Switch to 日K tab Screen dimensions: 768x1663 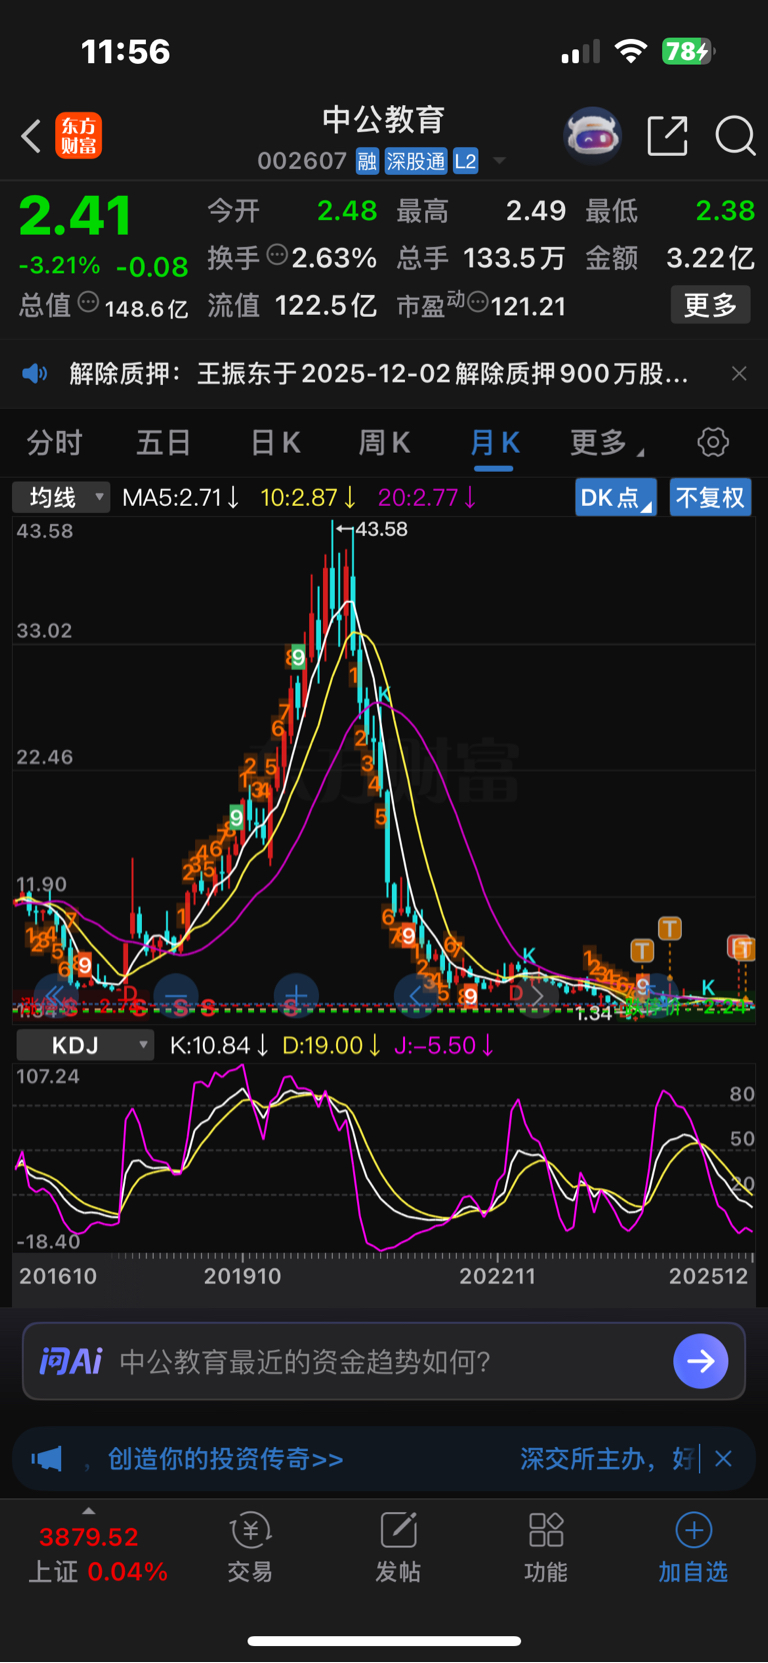pyautogui.click(x=274, y=442)
